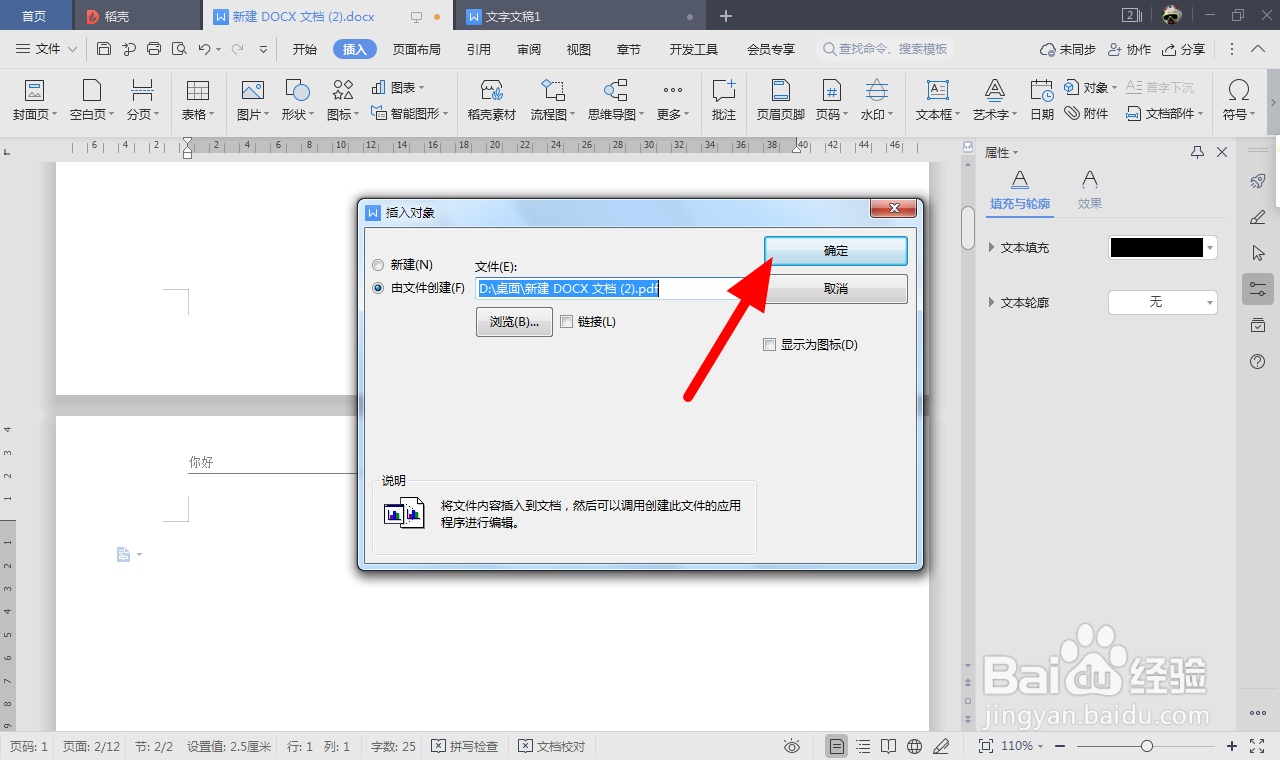This screenshot has width=1280, height=760.
Task: Switch to the 页面布局 ribbon tab
Action: coord(417,48)
